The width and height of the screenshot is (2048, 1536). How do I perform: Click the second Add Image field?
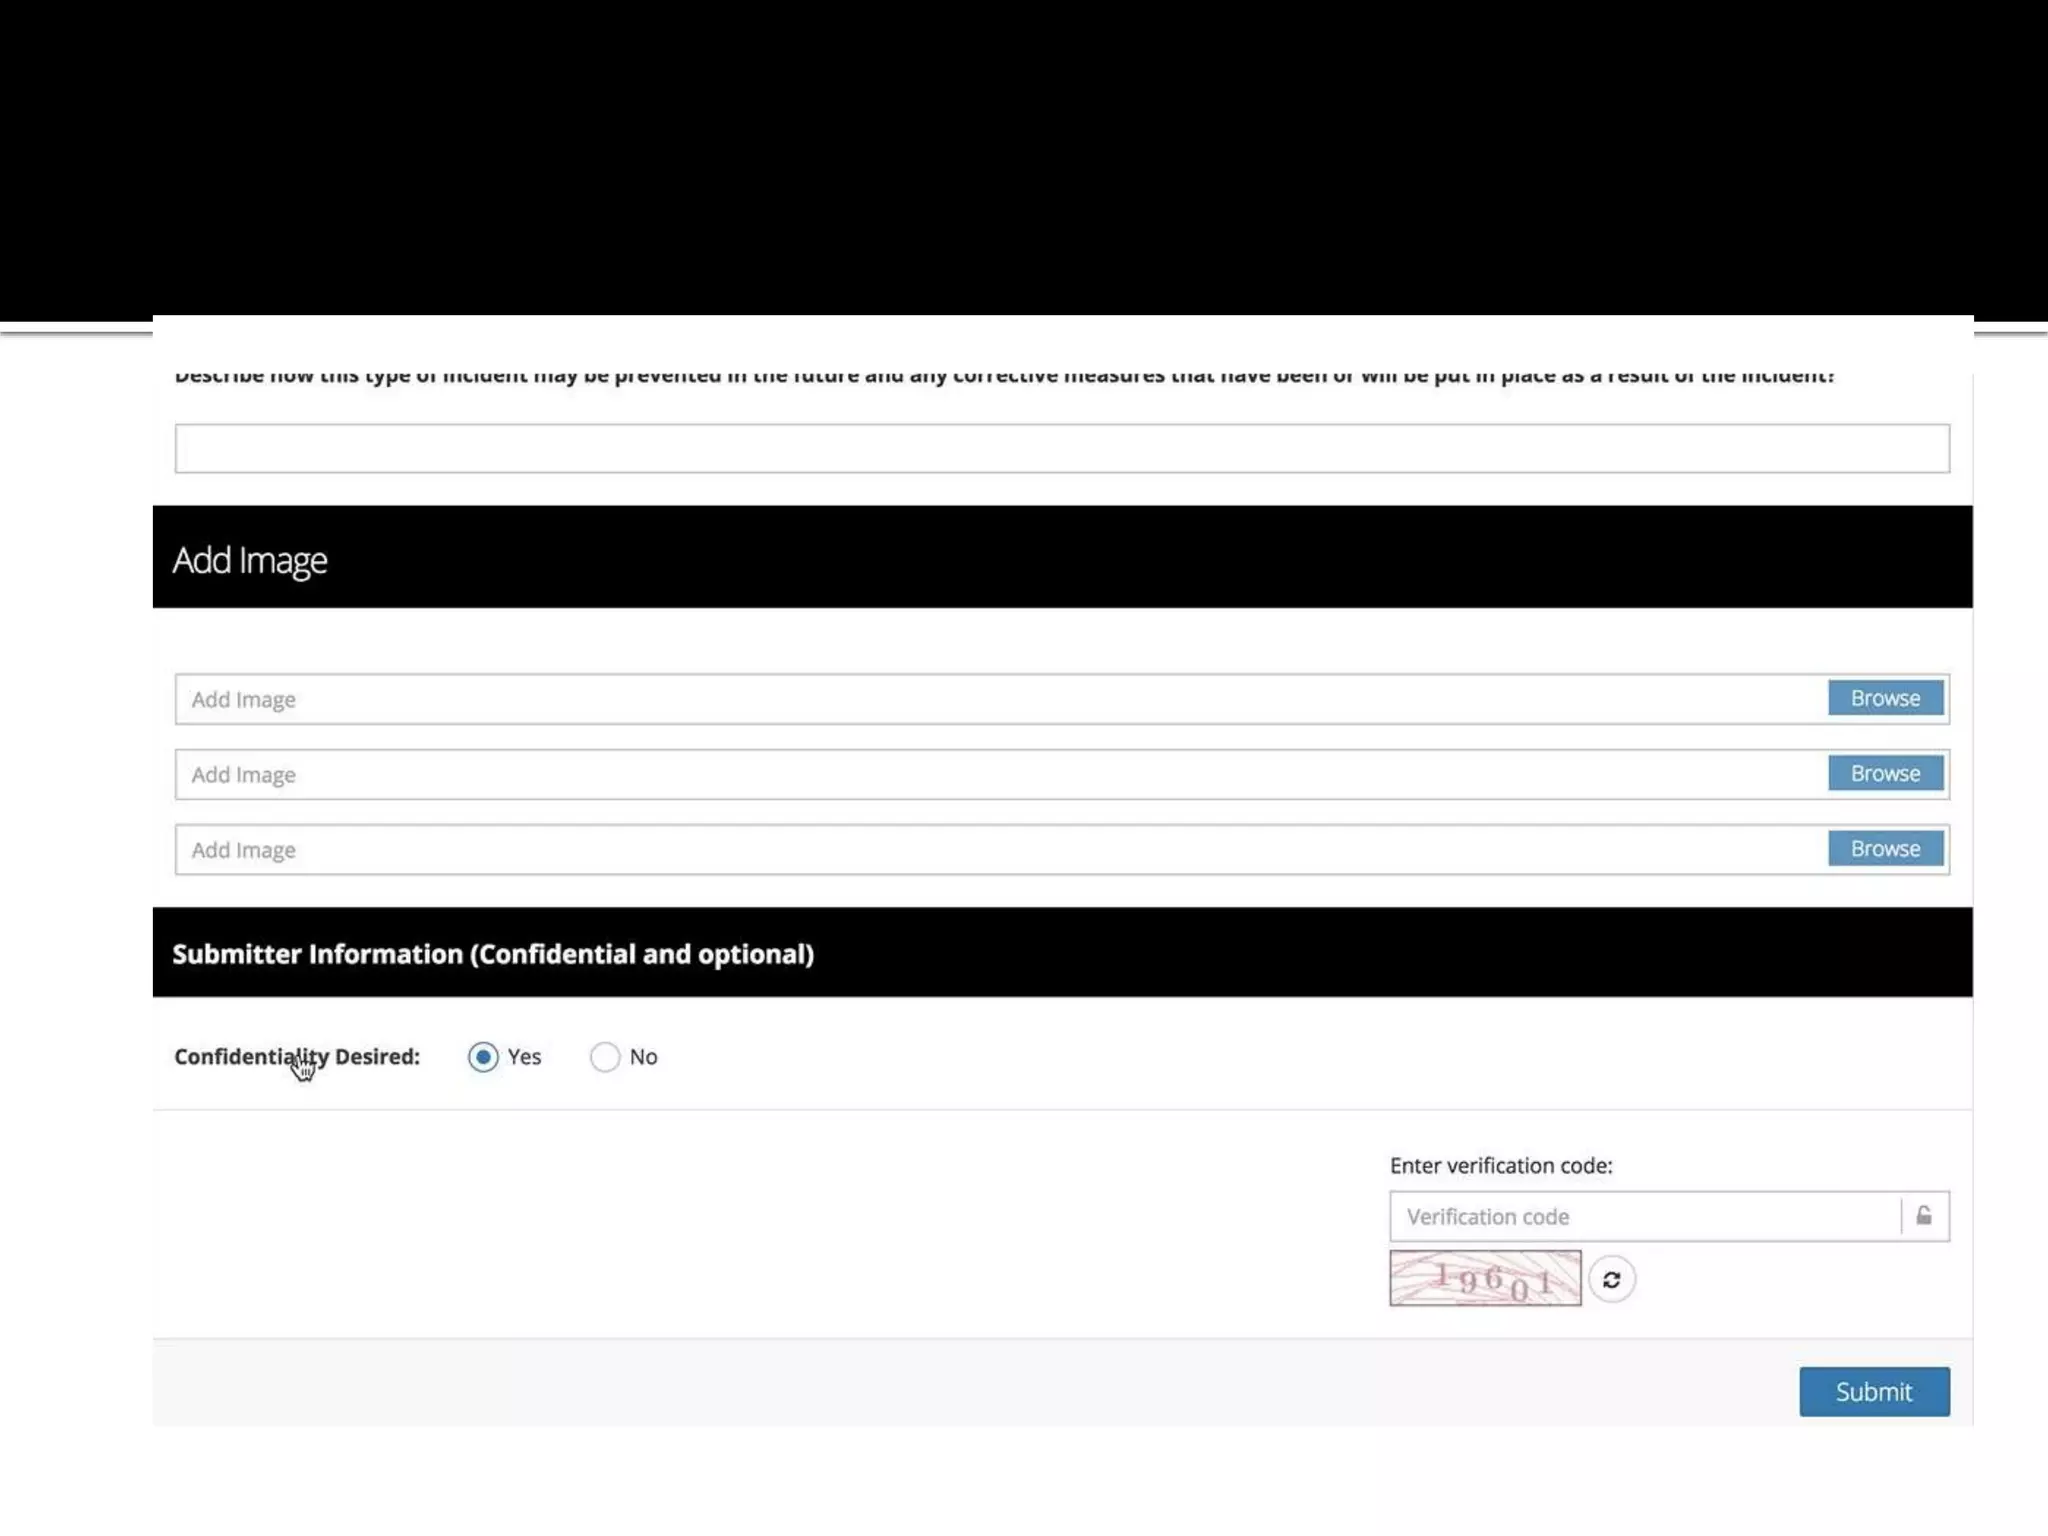1000,774
